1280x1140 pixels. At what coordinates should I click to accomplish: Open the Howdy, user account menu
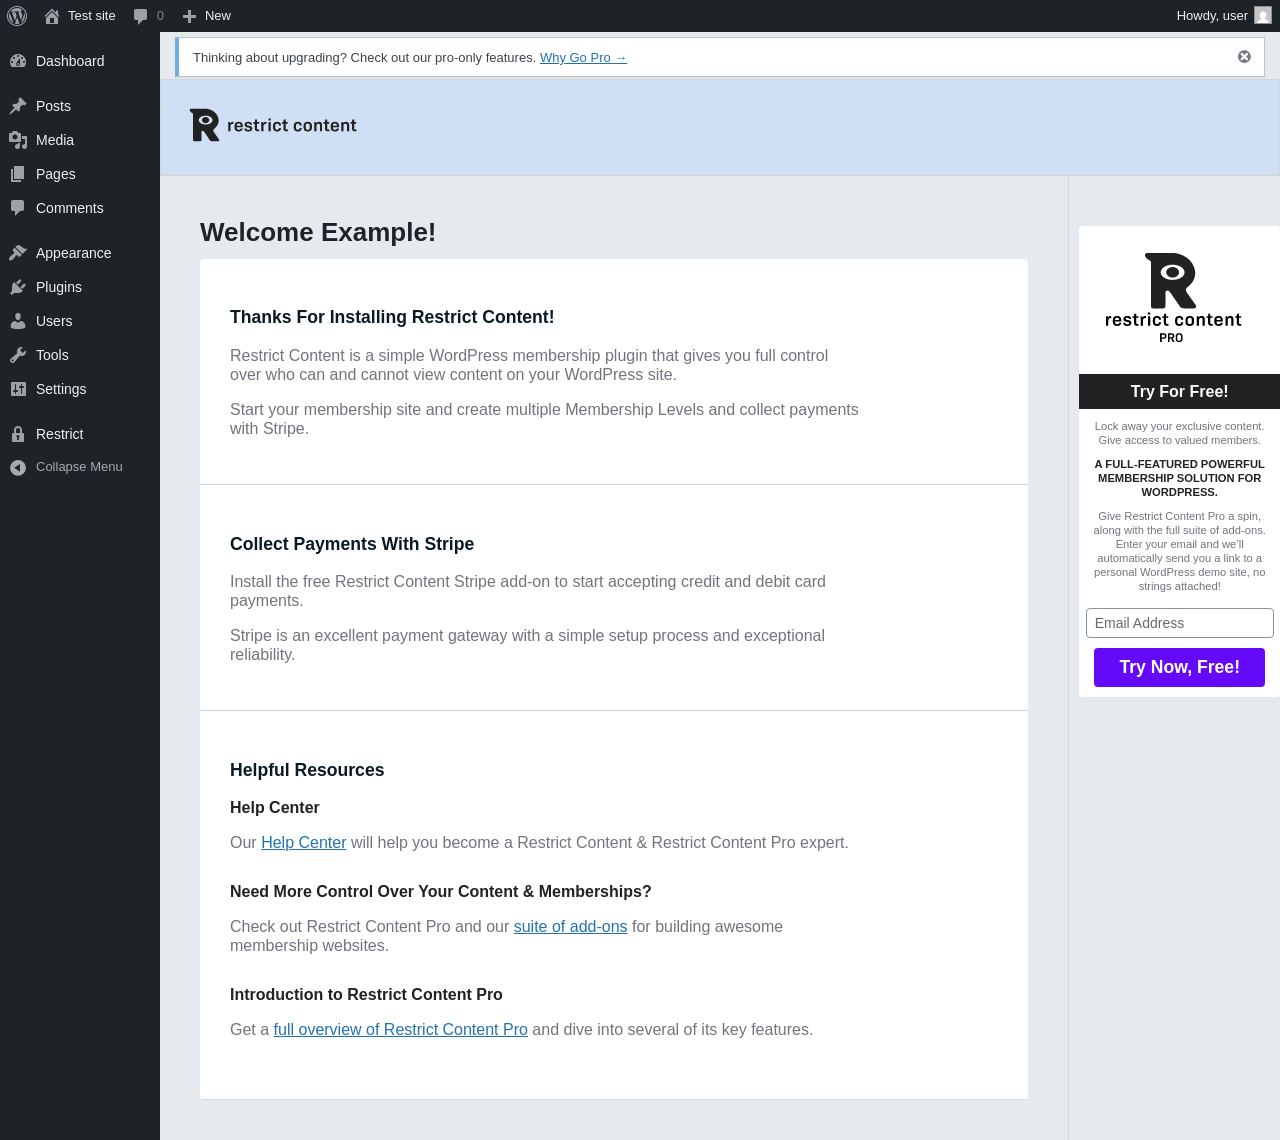click(x=1224, y=16)
